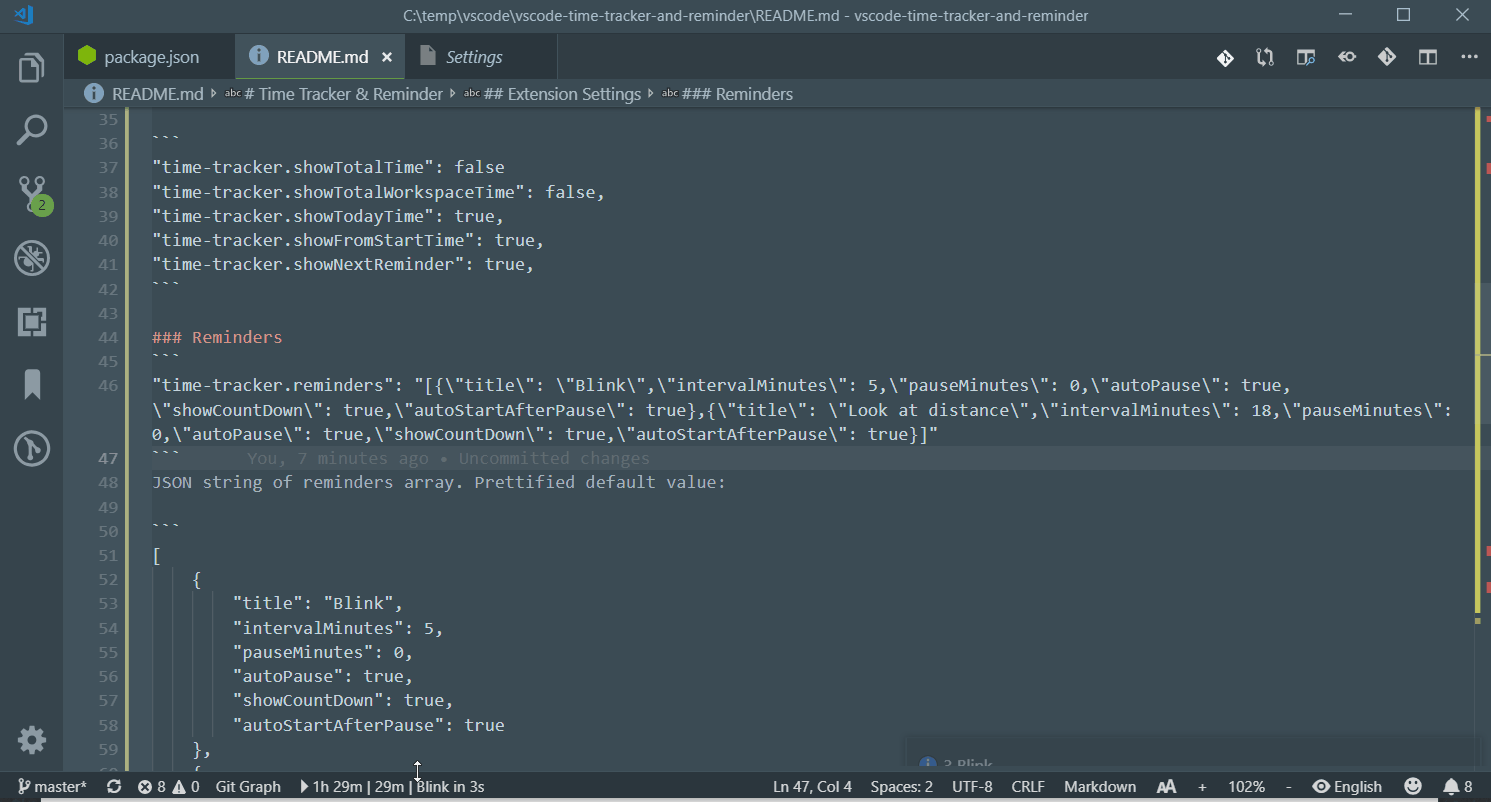Image resolution: width=1491 pixels, height=802 pixels.
Task: Click '"autoPause": true,' on line 56
Action: click(x=322, y=676)
